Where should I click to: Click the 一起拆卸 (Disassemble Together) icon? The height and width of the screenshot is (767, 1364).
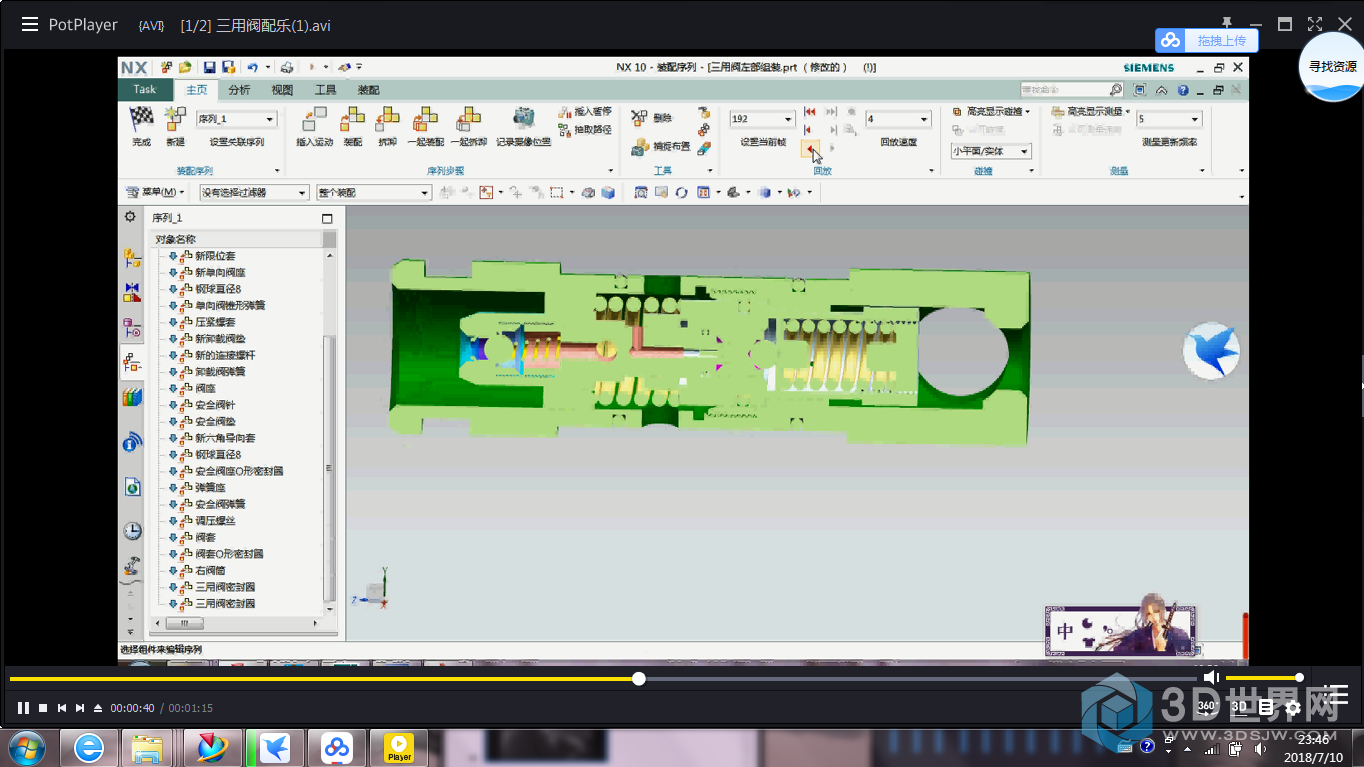(468, 119)
